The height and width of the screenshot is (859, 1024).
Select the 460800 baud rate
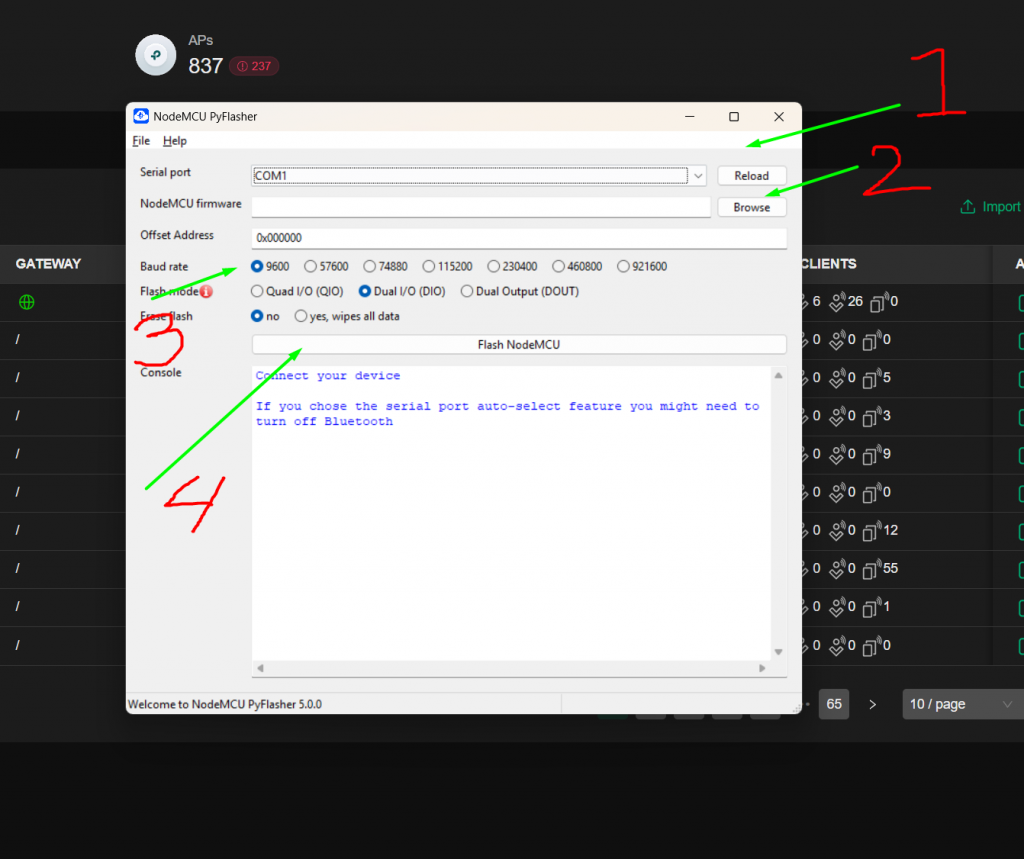pyautogui.click(x=558, y=267)
